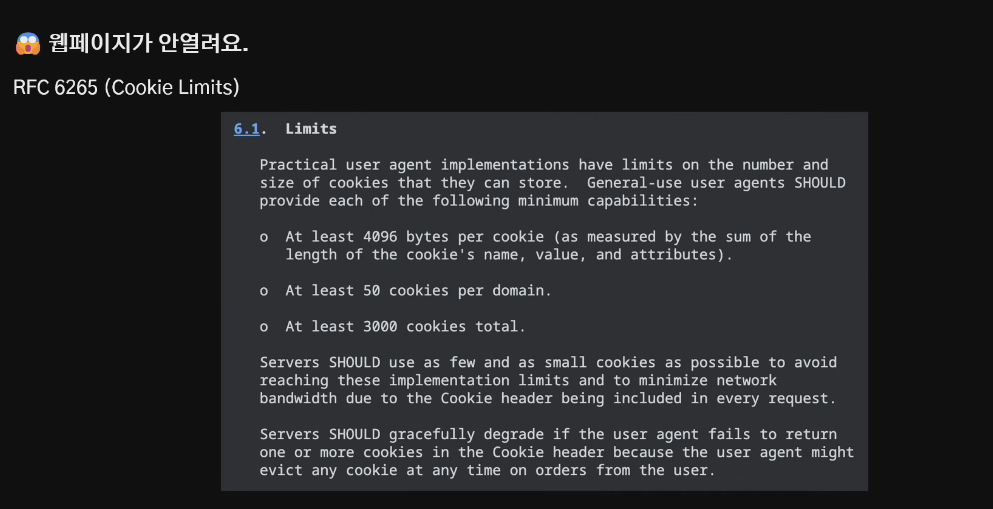
Task: Click the "At least 50 cookies per domain." text
Action: pos(418,291)
